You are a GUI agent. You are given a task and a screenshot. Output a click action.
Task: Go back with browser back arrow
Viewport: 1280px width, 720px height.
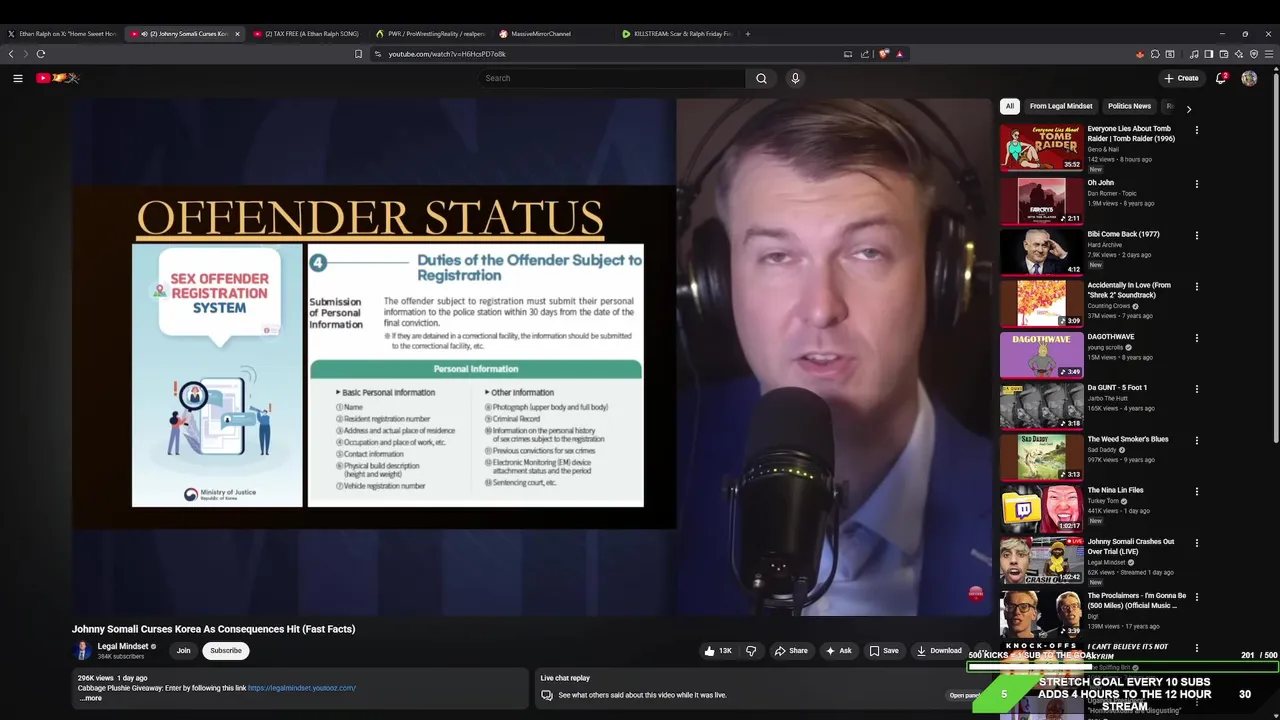[12, 54]
